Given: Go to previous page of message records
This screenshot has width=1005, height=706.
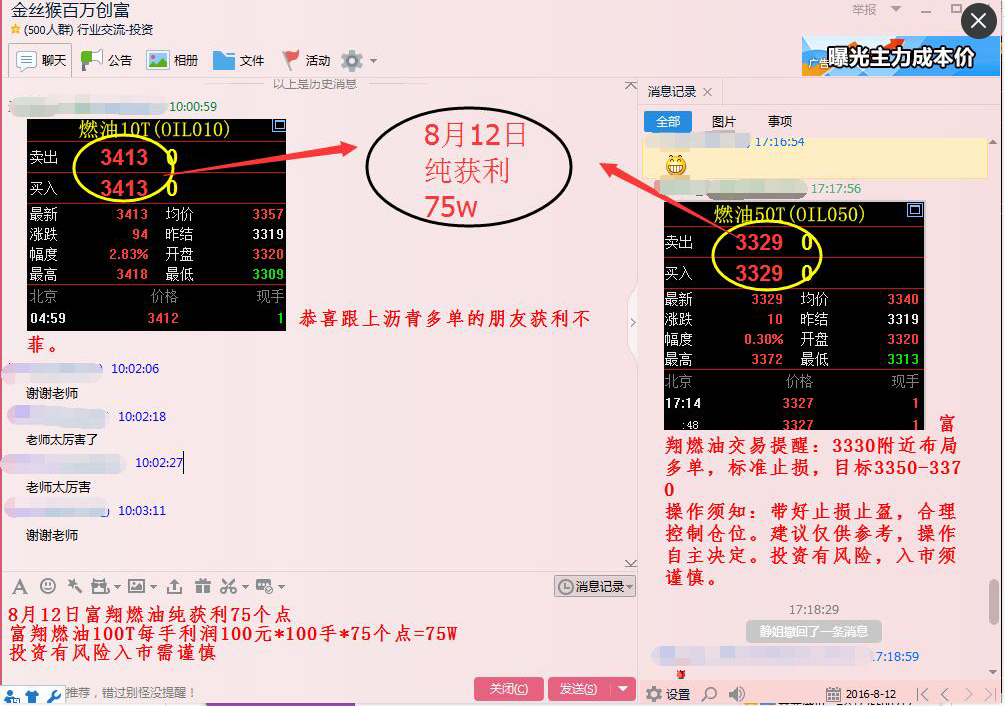Looking at the screenshot, I should tap(945, 694).
